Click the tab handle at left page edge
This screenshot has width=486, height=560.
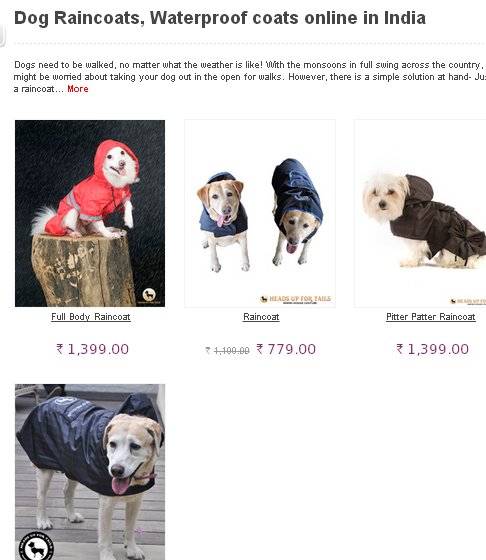click(2, 35)
